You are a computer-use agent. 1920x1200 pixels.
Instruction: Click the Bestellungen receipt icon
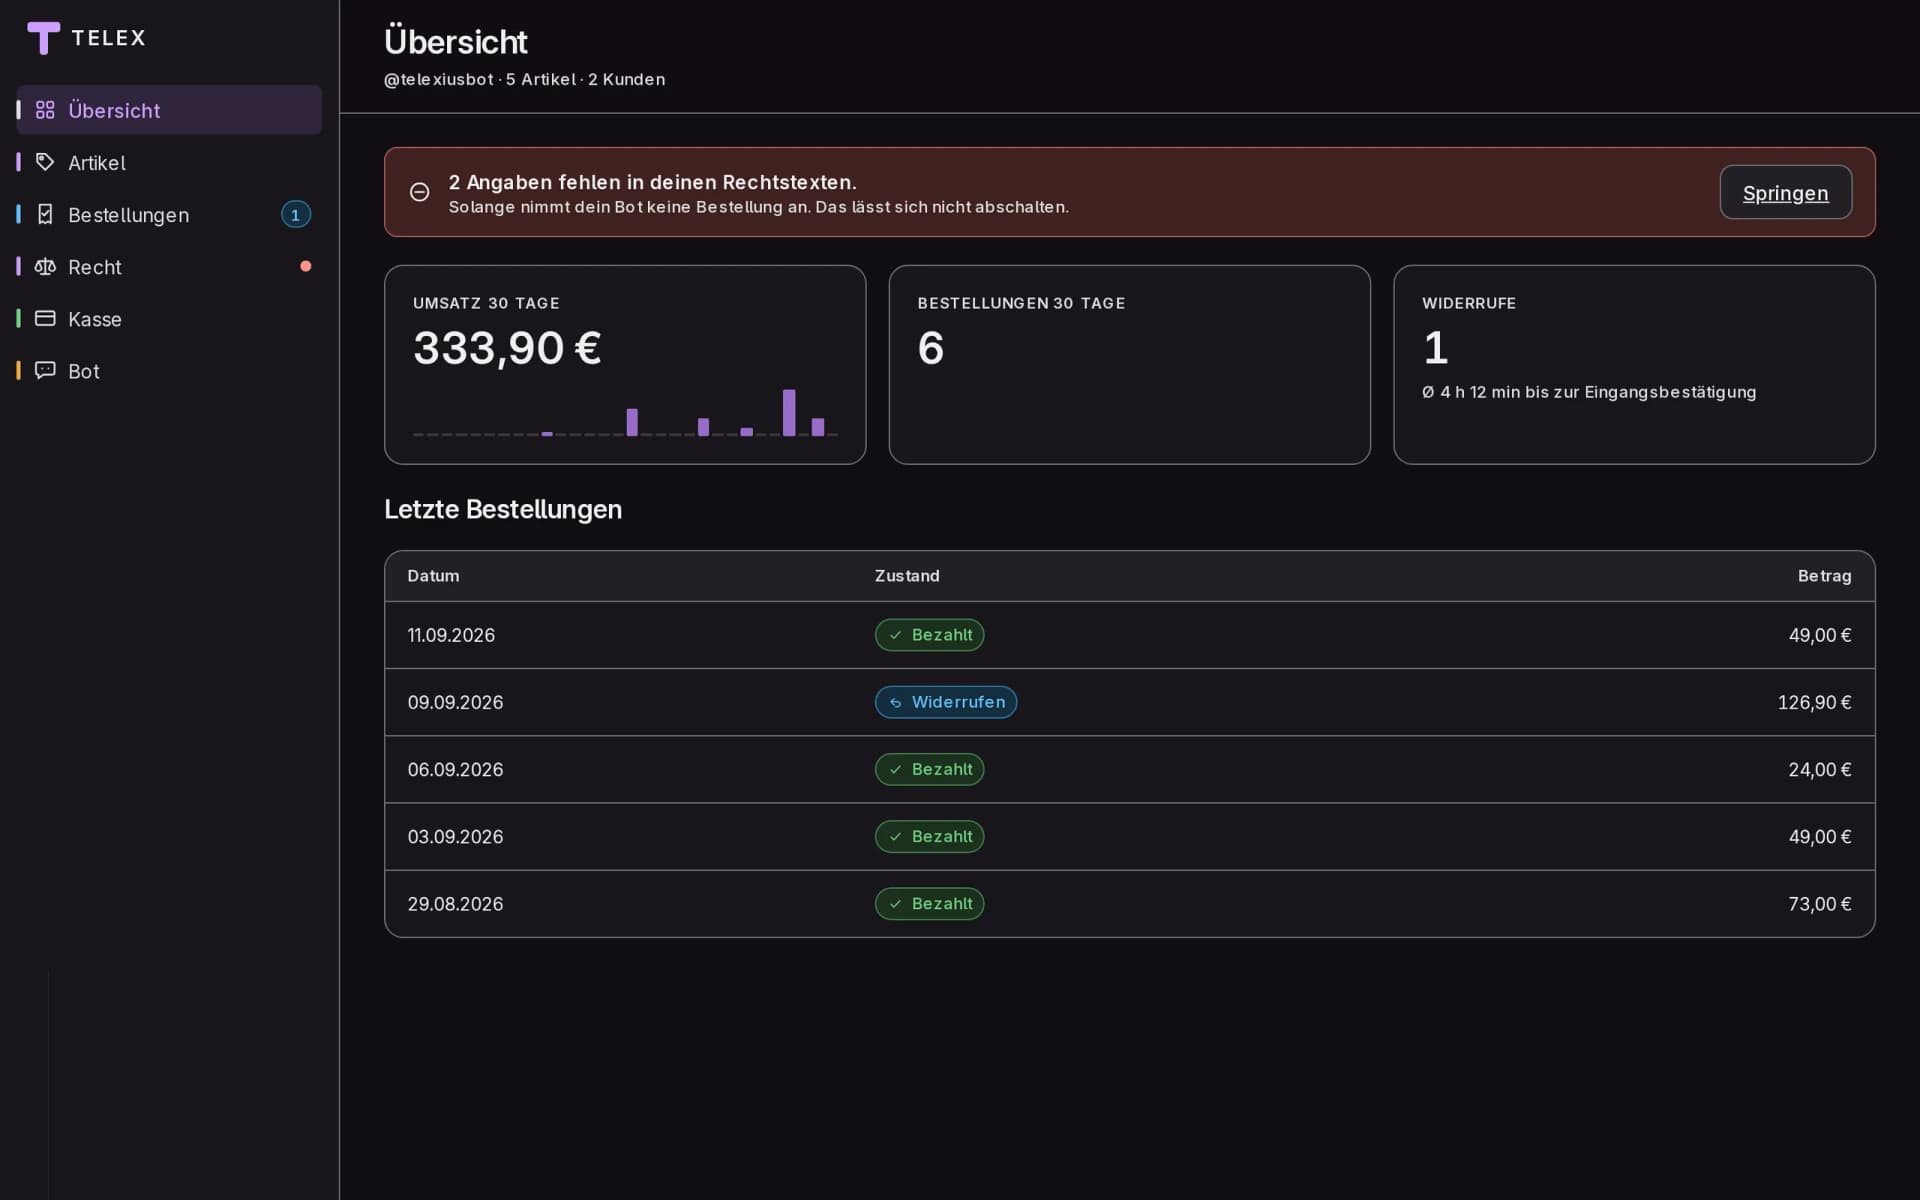(45, 214)
